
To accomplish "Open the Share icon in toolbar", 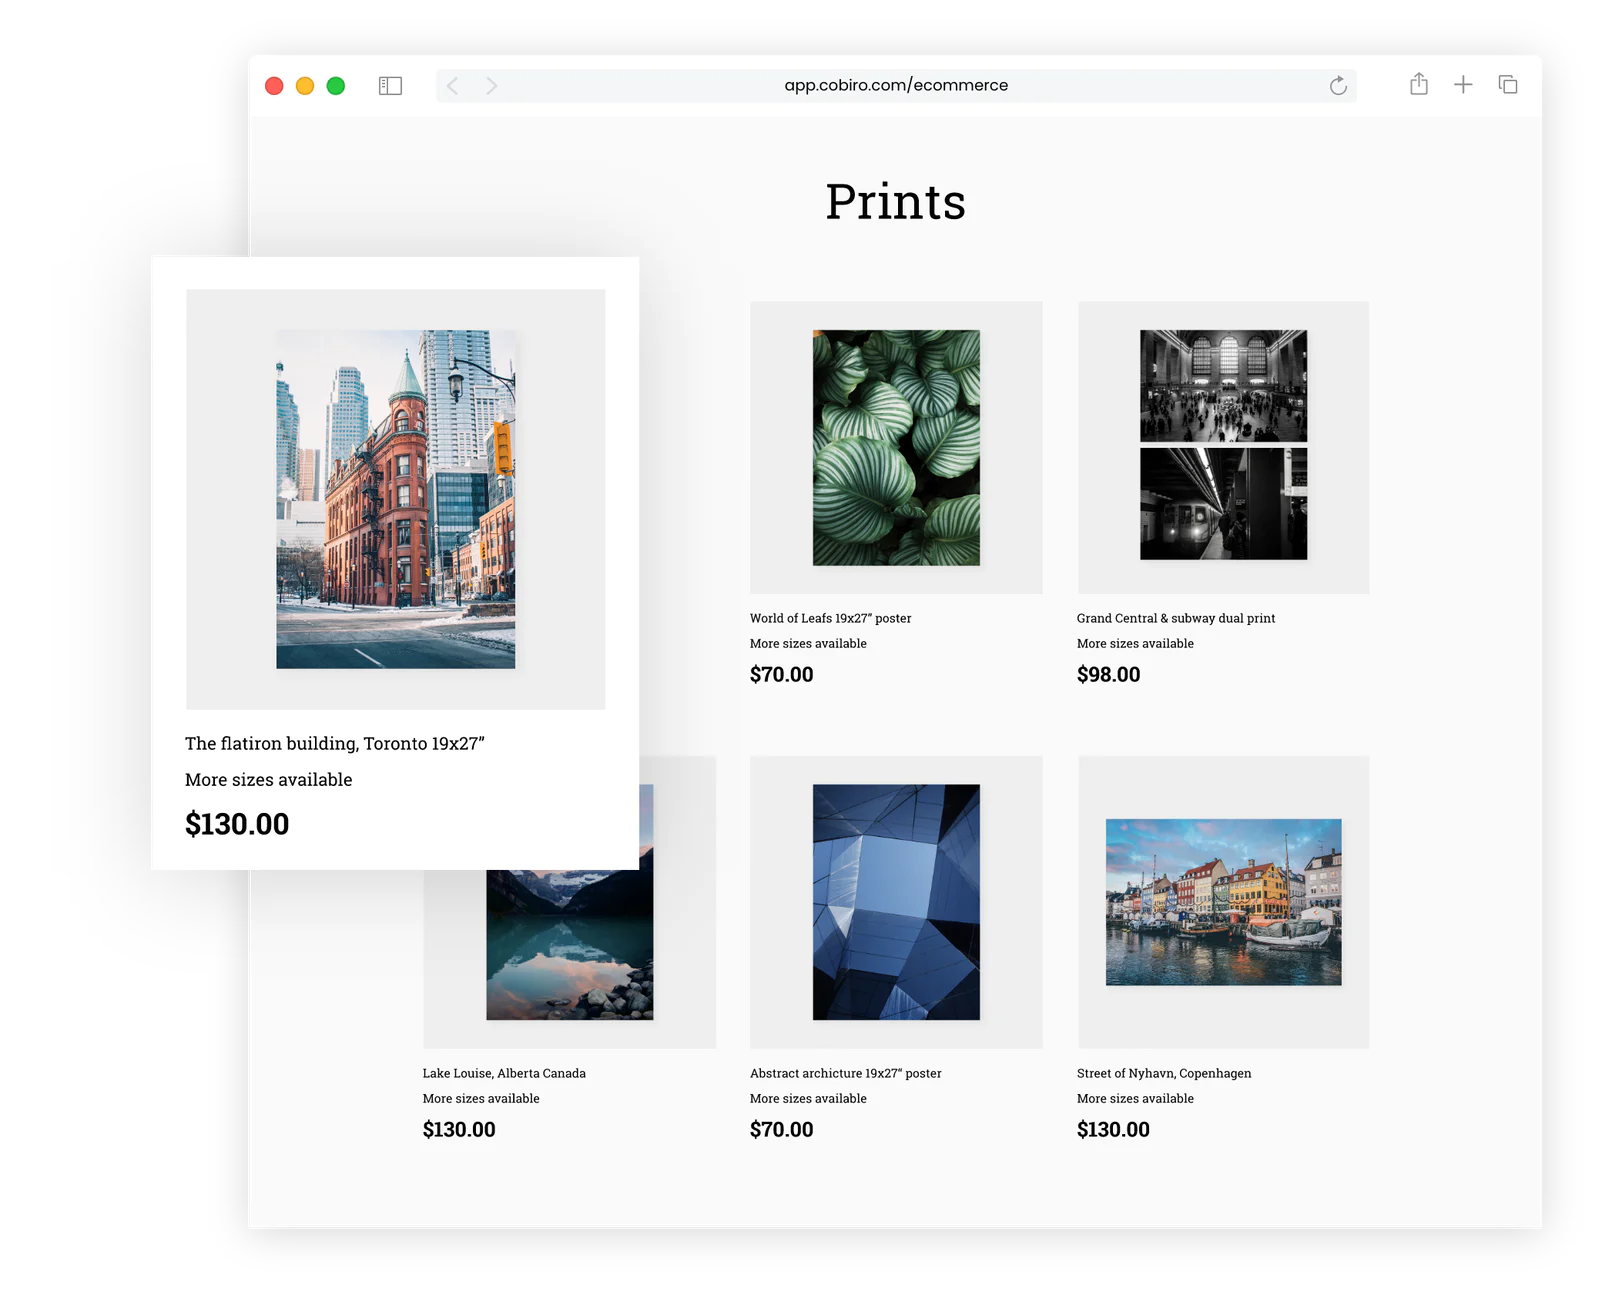I will (x=1418, y=85).
